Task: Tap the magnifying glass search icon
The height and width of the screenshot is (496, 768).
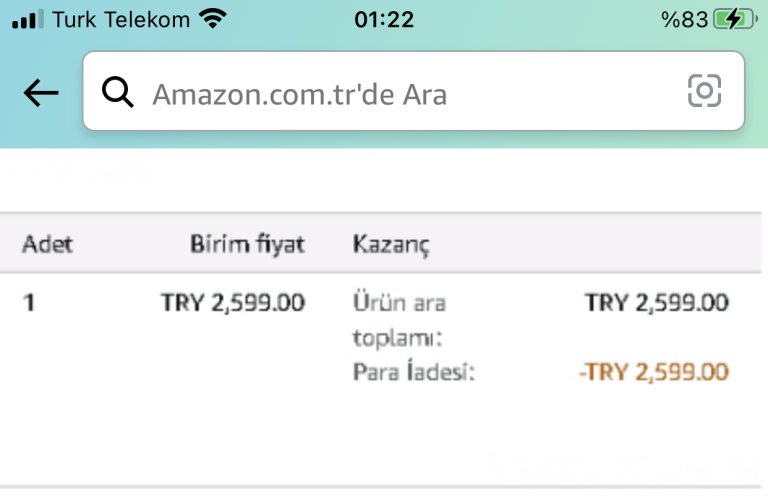Action: (118, 92)
